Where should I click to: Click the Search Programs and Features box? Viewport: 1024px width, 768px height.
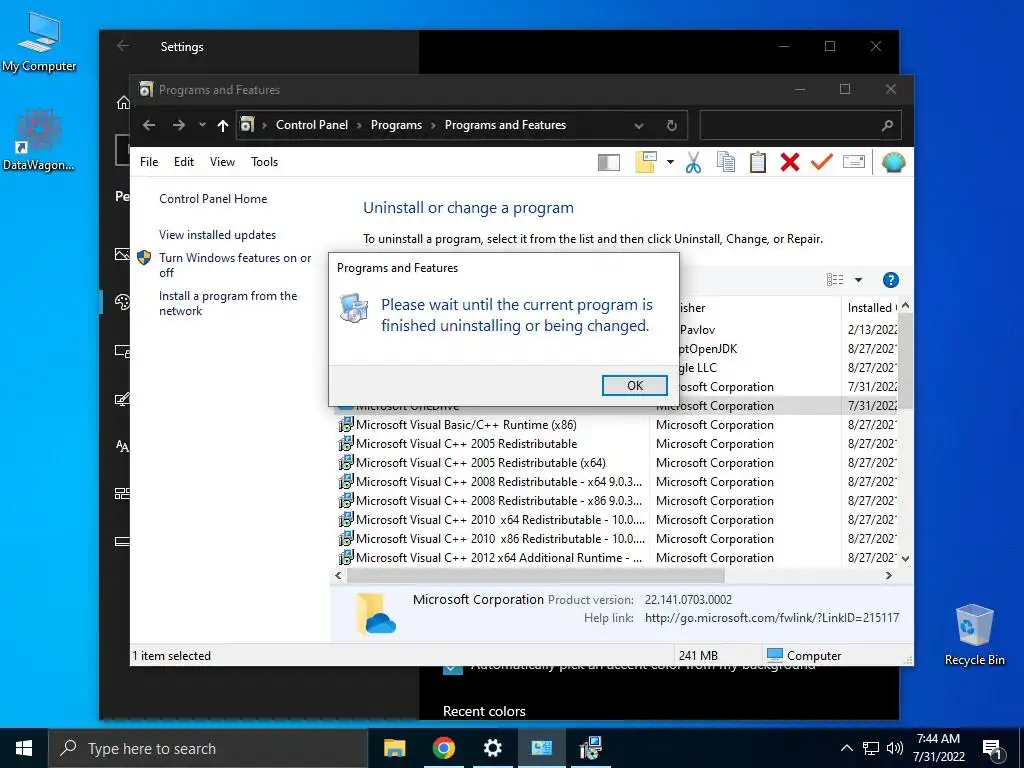tap(800, 125)
